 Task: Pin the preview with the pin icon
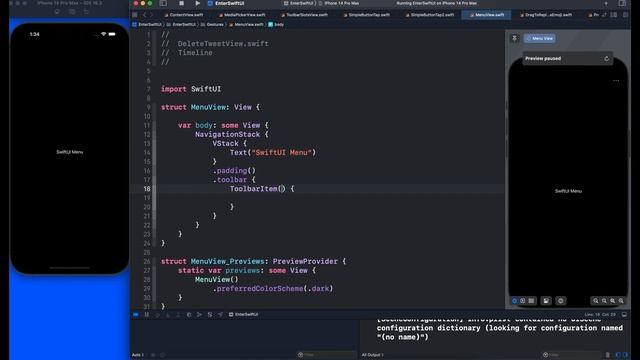click(514, 38)
